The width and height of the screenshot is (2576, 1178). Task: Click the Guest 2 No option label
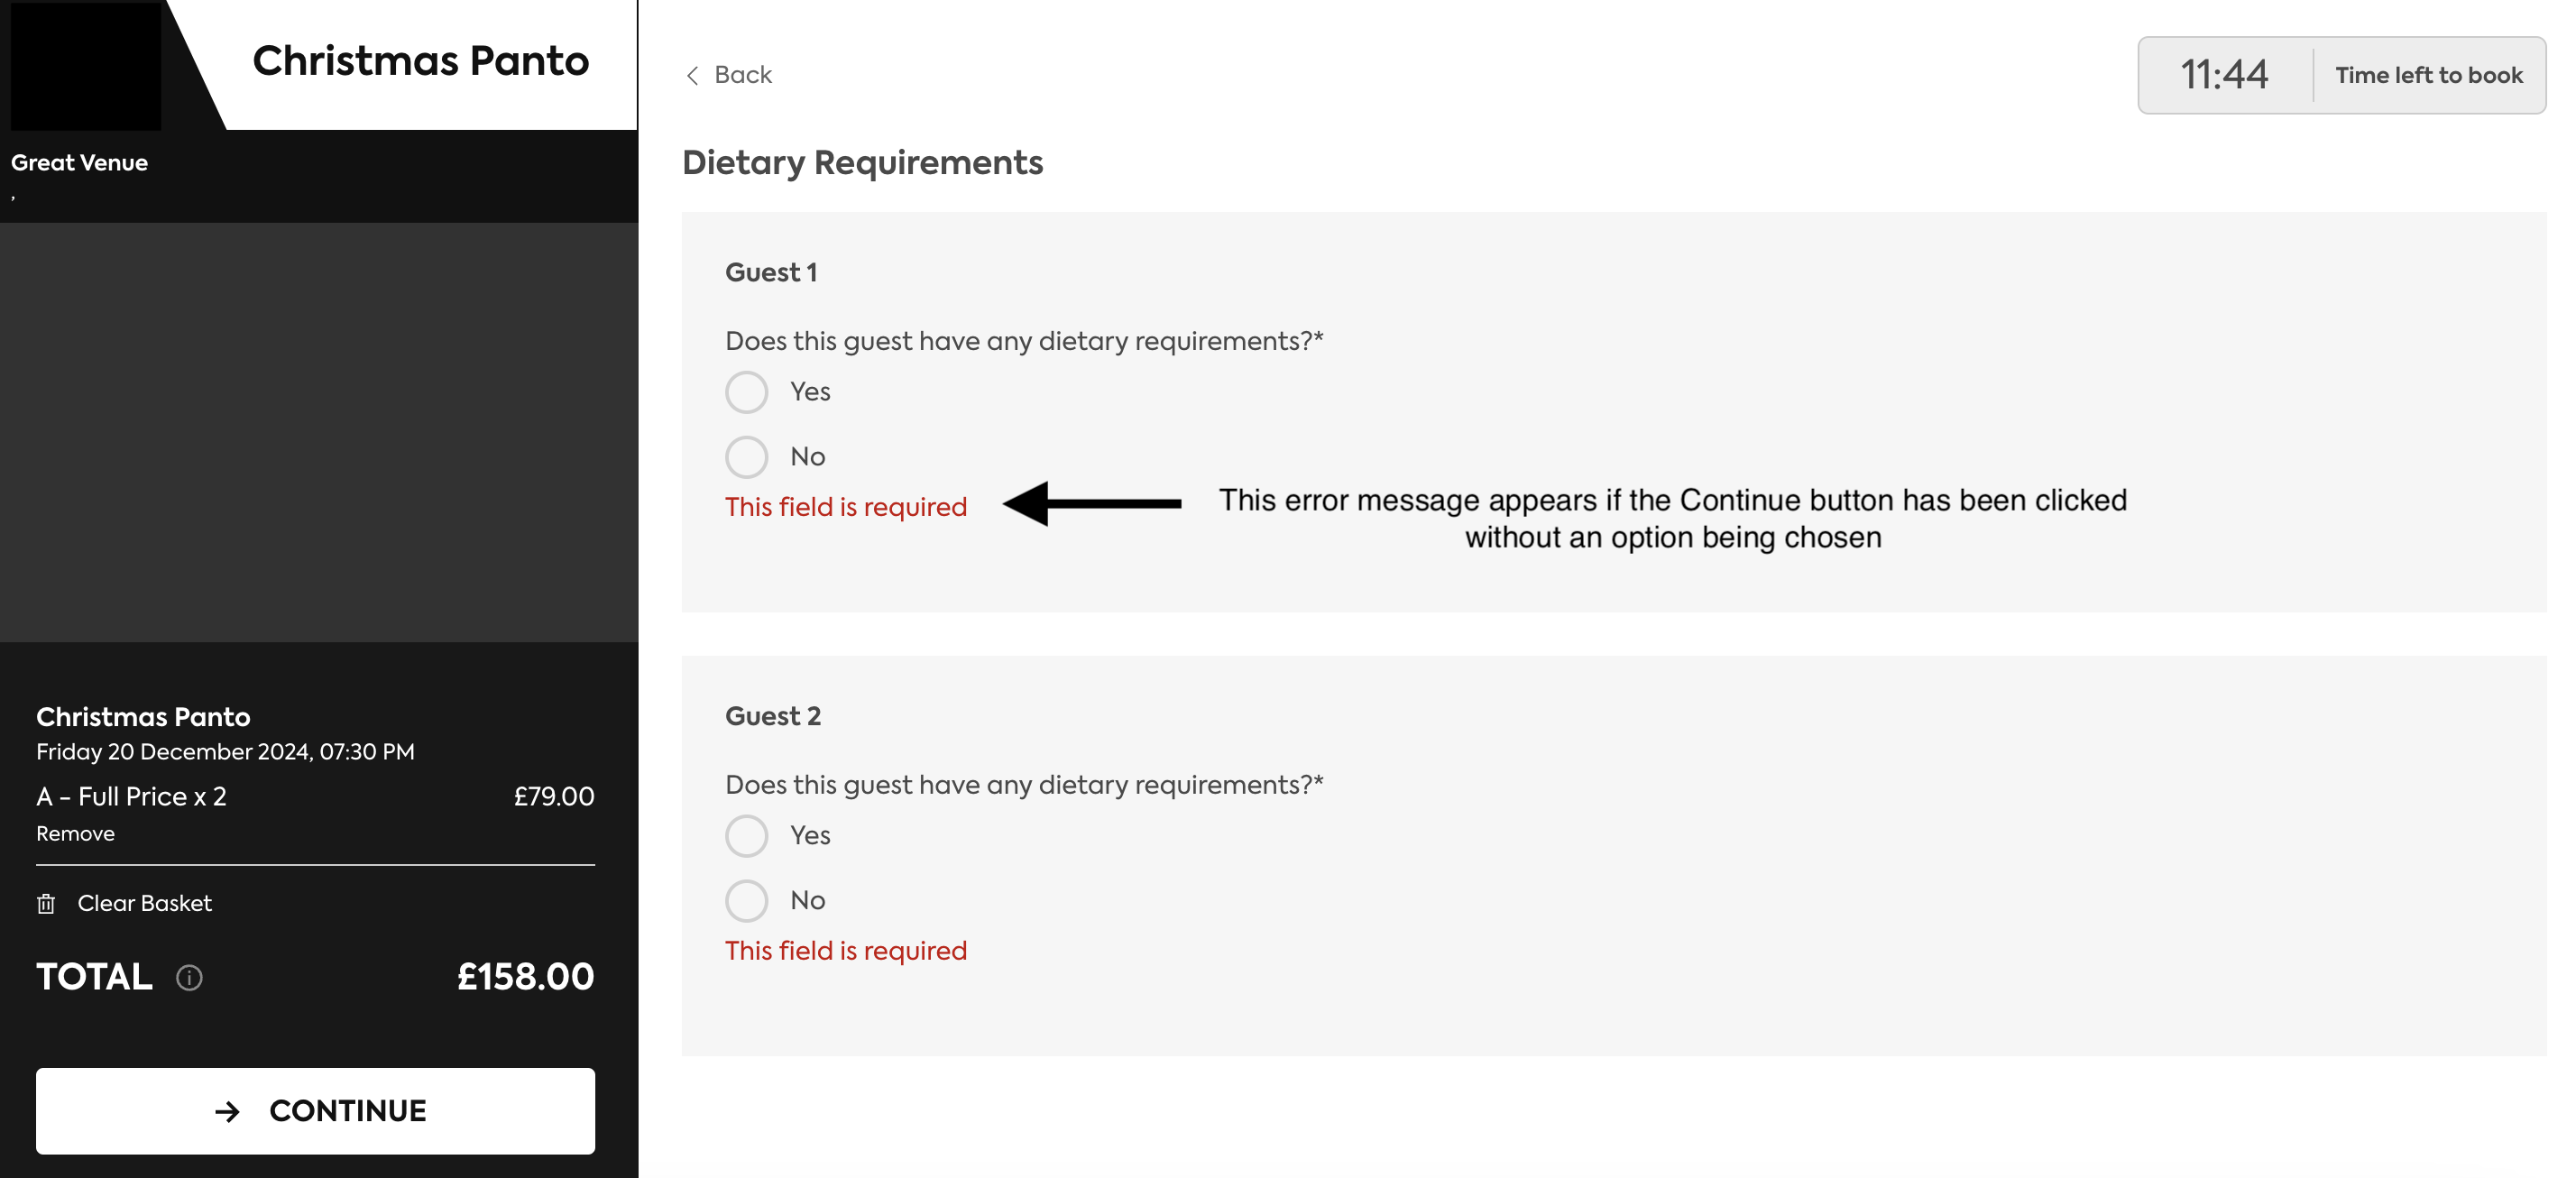click(x=807, y=901)
